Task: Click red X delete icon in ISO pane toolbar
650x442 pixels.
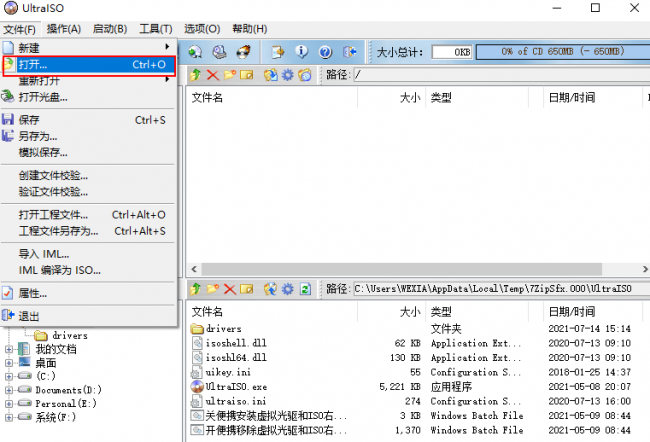Action: click(213, 75)
